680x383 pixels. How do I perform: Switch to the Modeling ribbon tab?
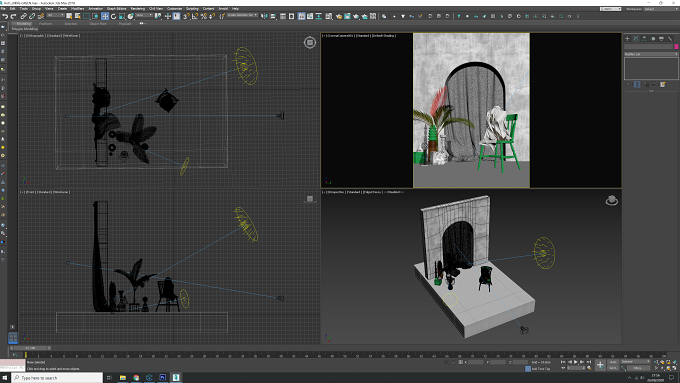[x=24, y=23]
